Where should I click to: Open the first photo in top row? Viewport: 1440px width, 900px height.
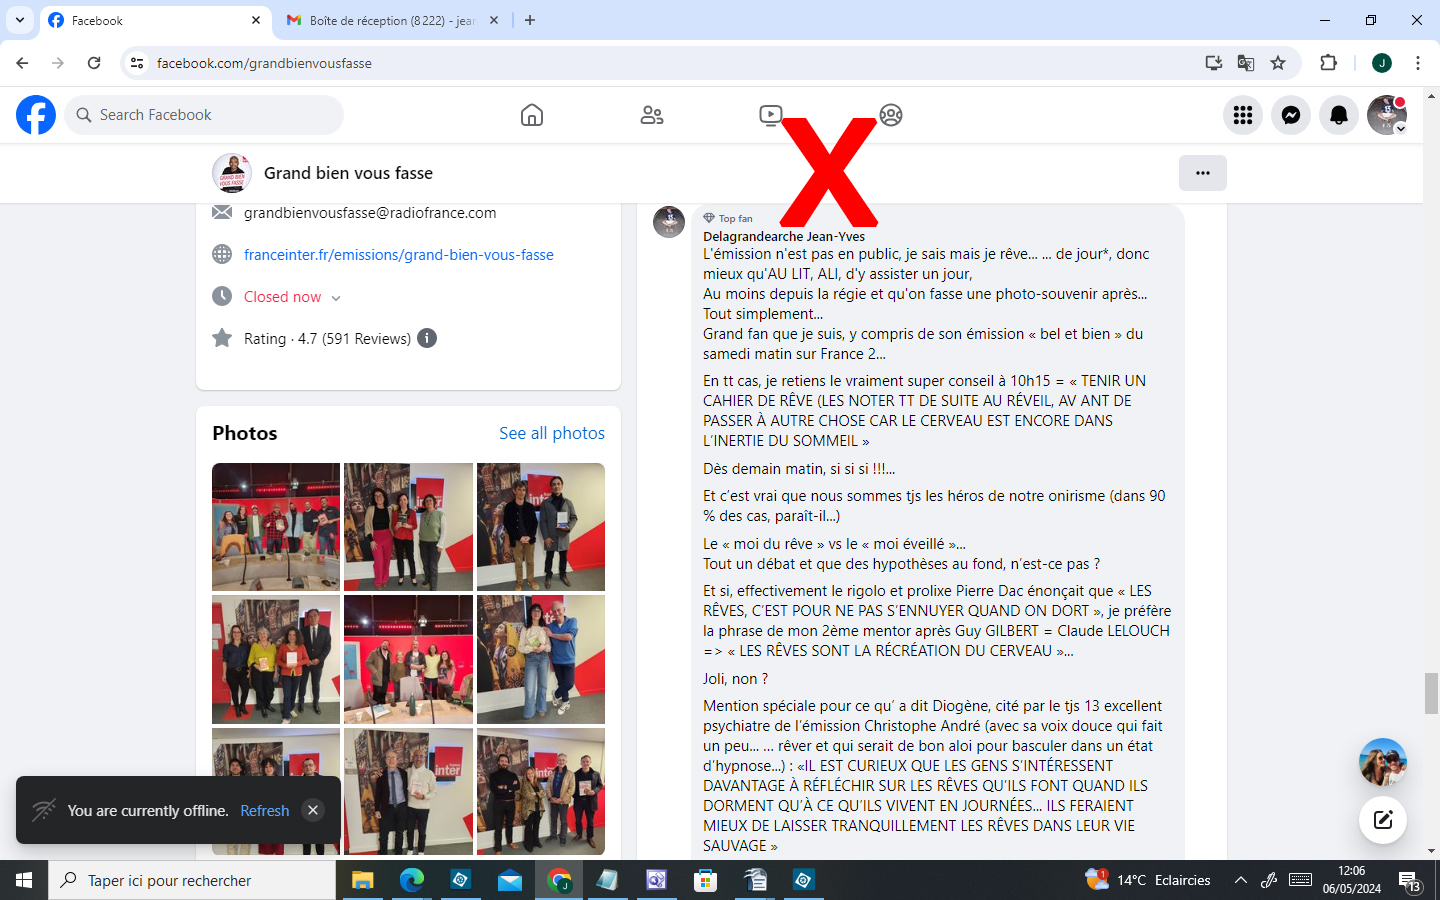click(276, 527)
